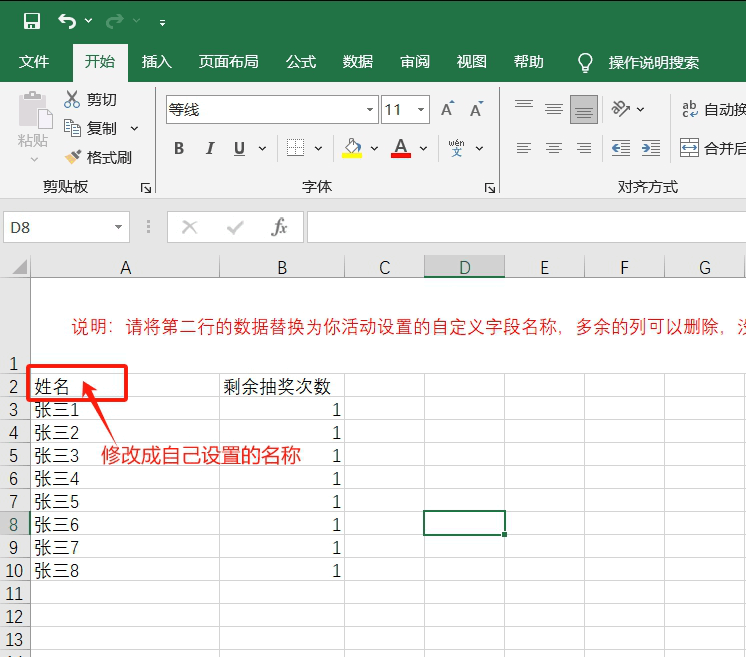Expand the 复制 dropdown arrow
The width and height of the screenshot is (746, 657).
[135, 128]
